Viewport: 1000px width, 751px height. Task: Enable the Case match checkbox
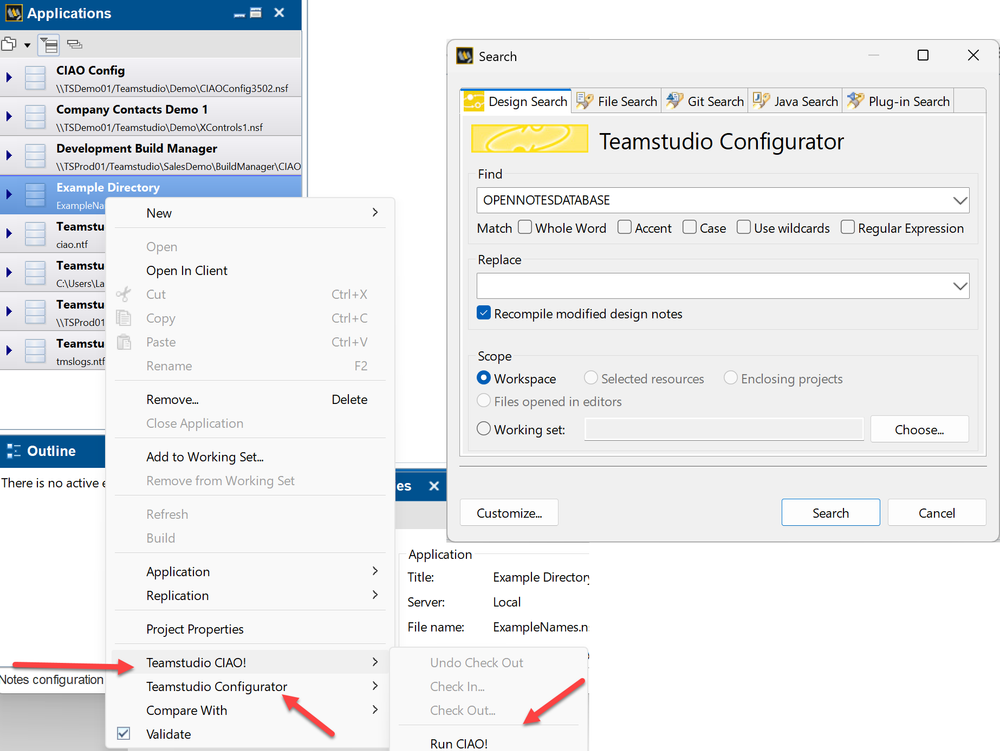(x=689, y=228)
